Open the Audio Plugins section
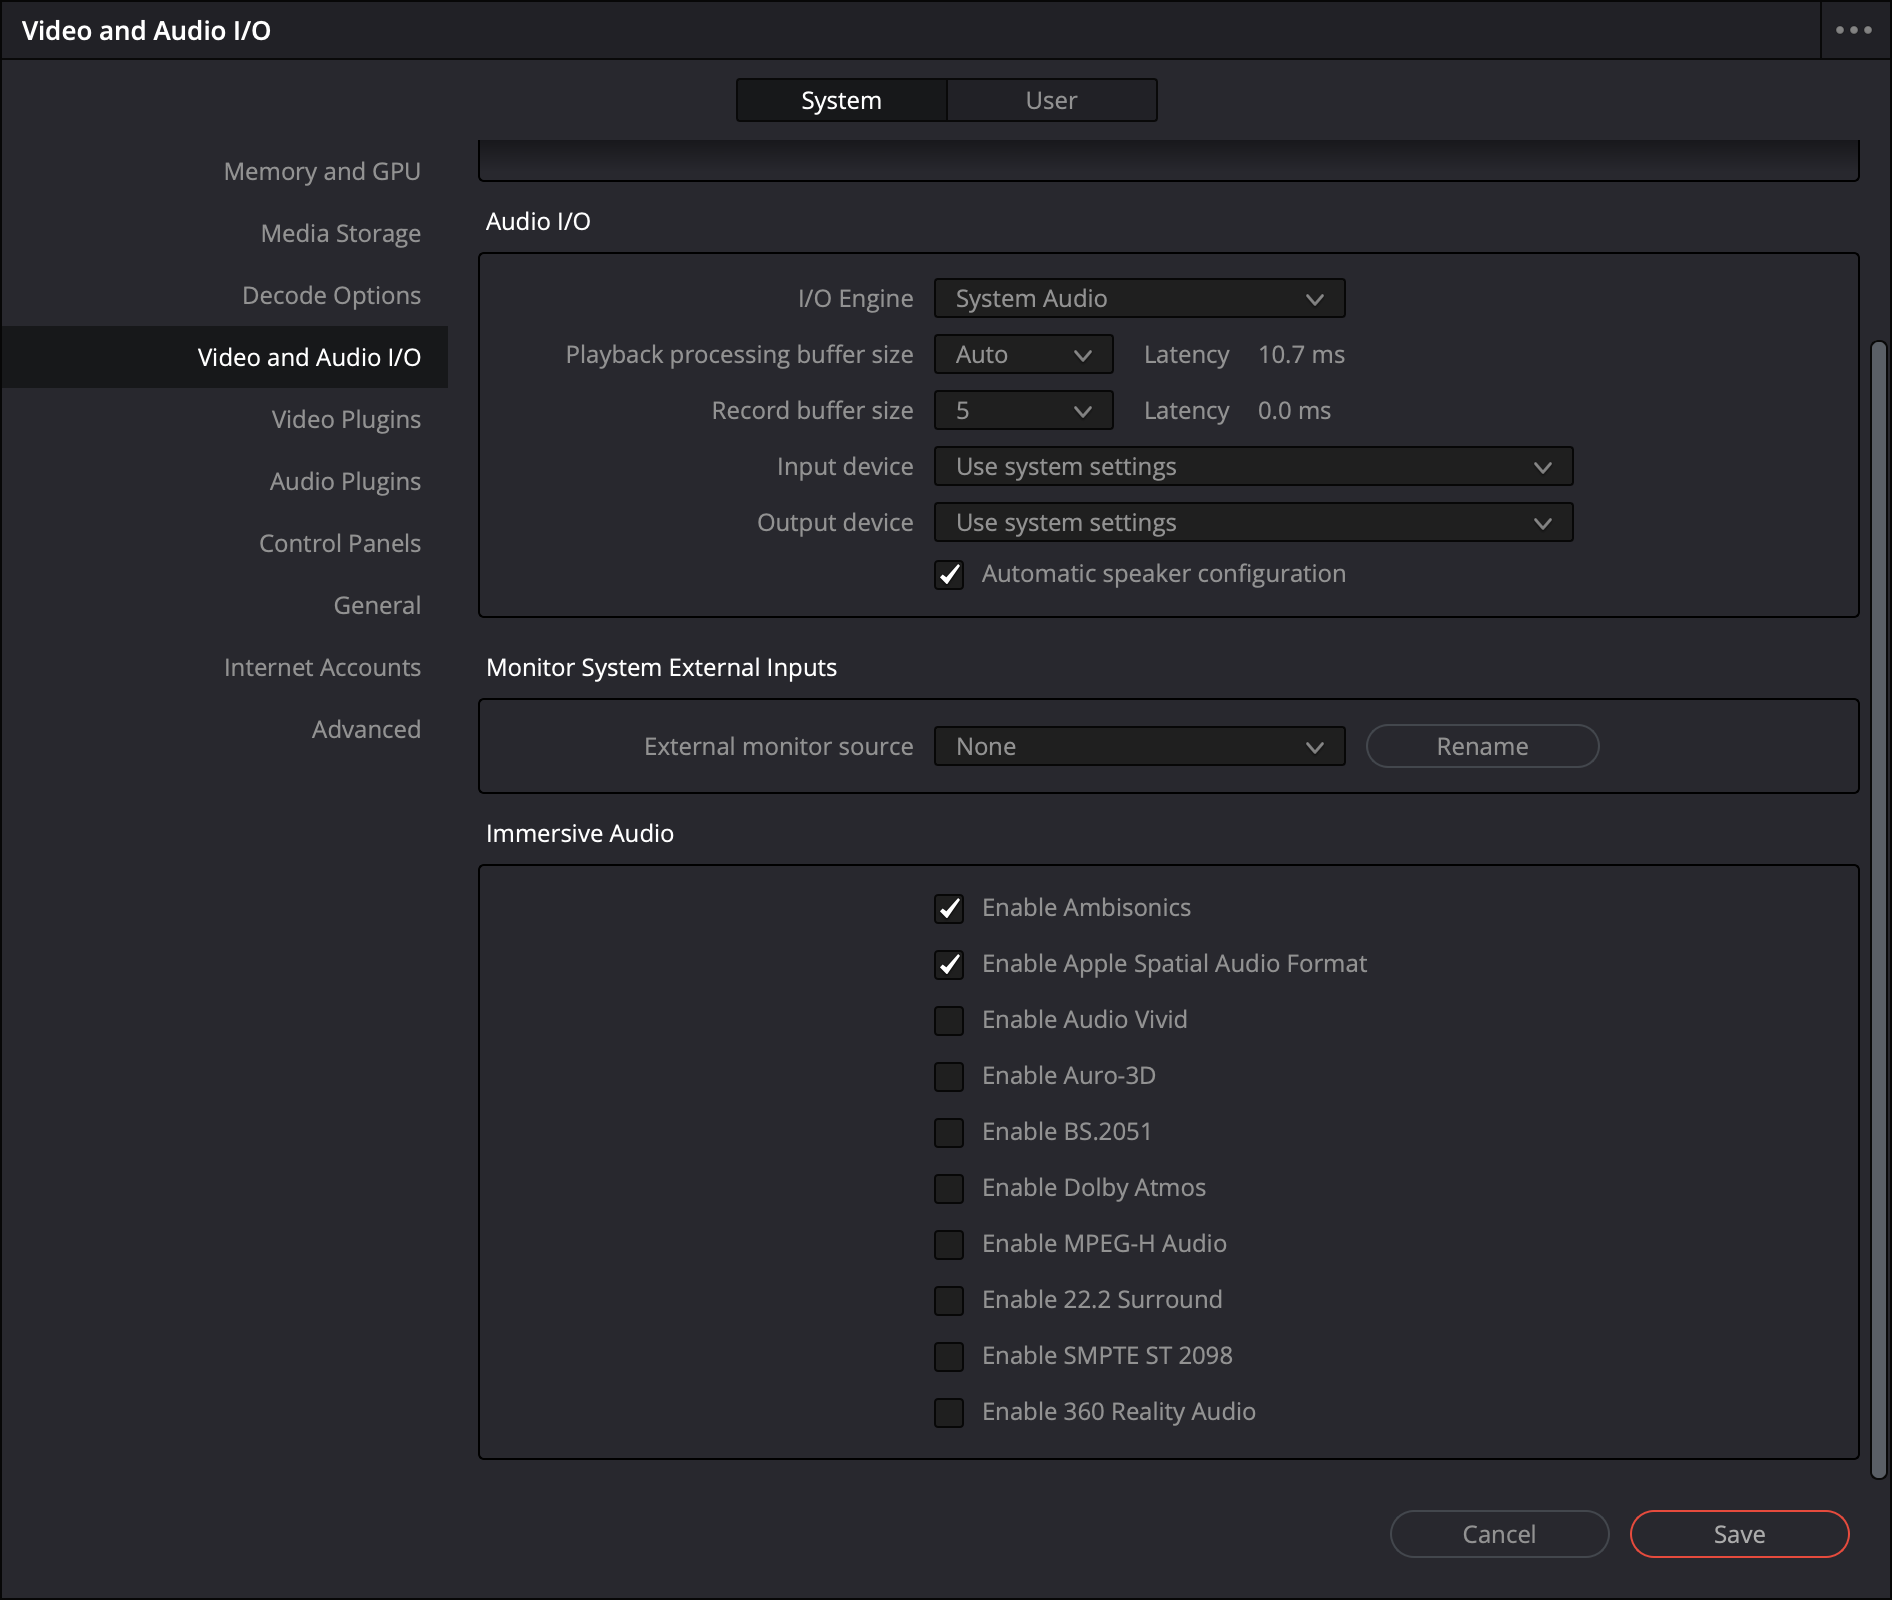 [x=345, y=481]
